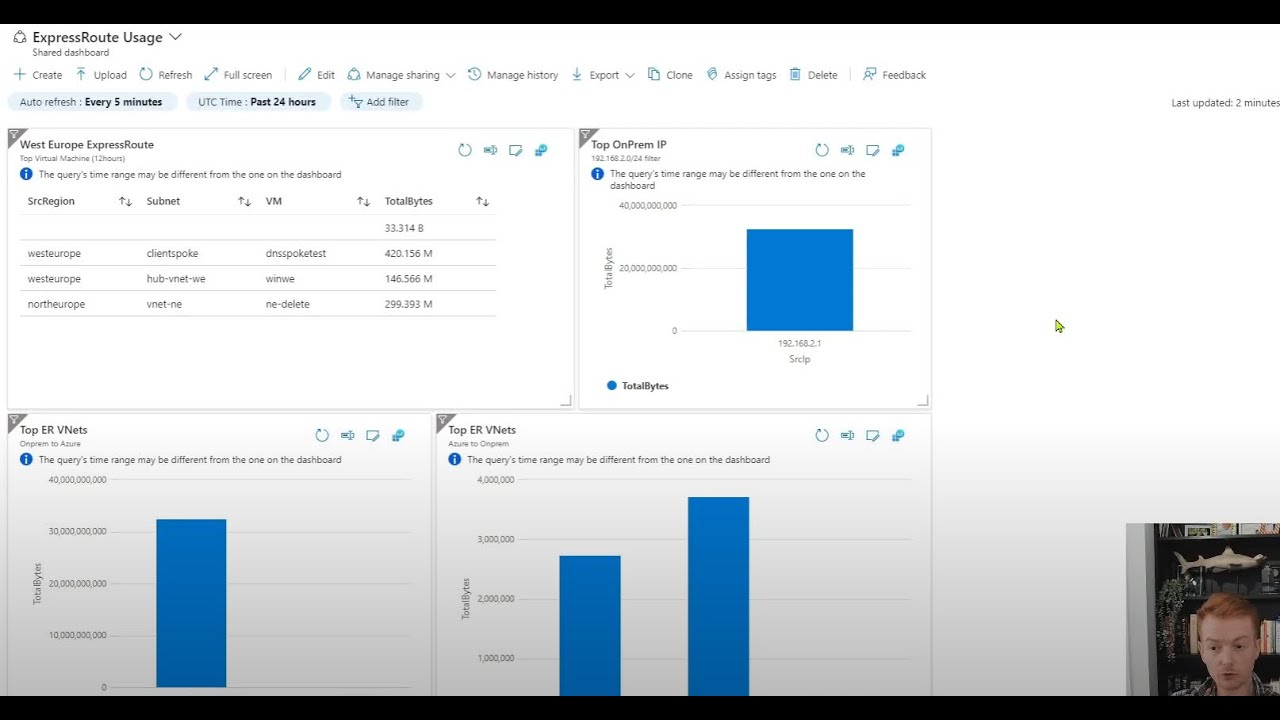The image size is (1280, 720).
Task: Select the 'vnet-ne' subnet cell
Action: click(164, 304)
